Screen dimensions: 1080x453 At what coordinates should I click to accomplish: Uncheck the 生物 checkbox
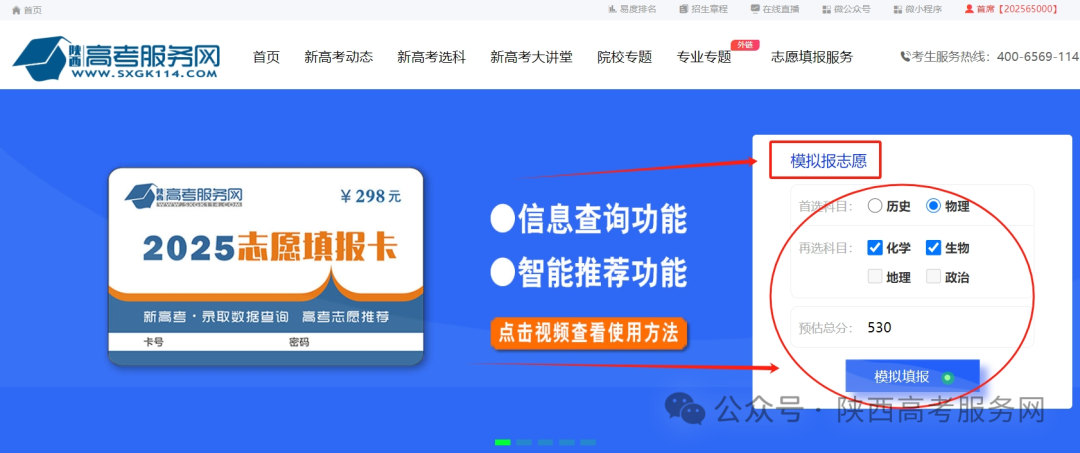click(x=933, y=248)
